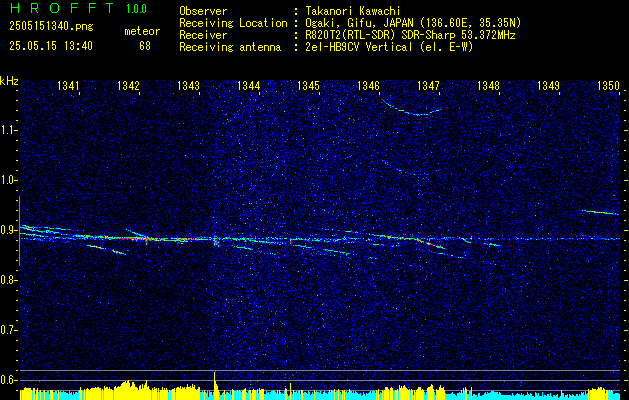Select the version number 1.0.0
629x400 pixels.
point(136,9)
